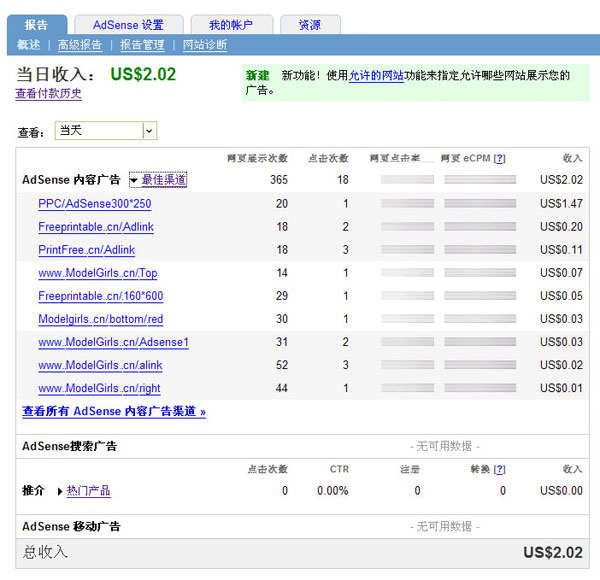Open the www.ModelGirls.cn/right channel
Viewport: 600px width, 580px height.
(99, 389)
